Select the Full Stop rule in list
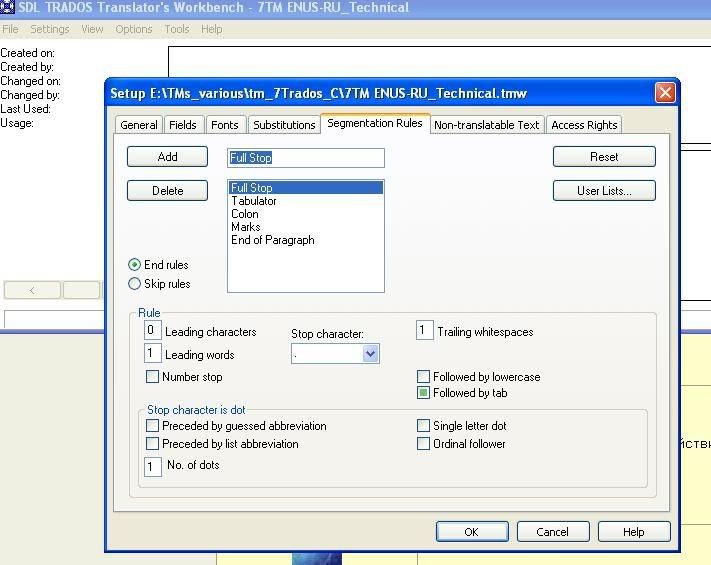 [x=306, y=187]
